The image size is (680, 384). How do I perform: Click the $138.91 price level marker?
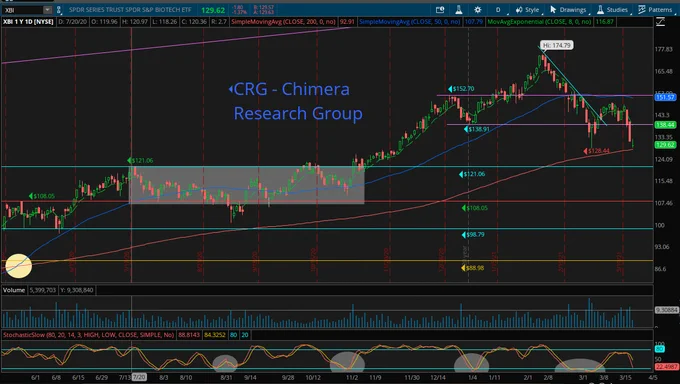(477, 129)
